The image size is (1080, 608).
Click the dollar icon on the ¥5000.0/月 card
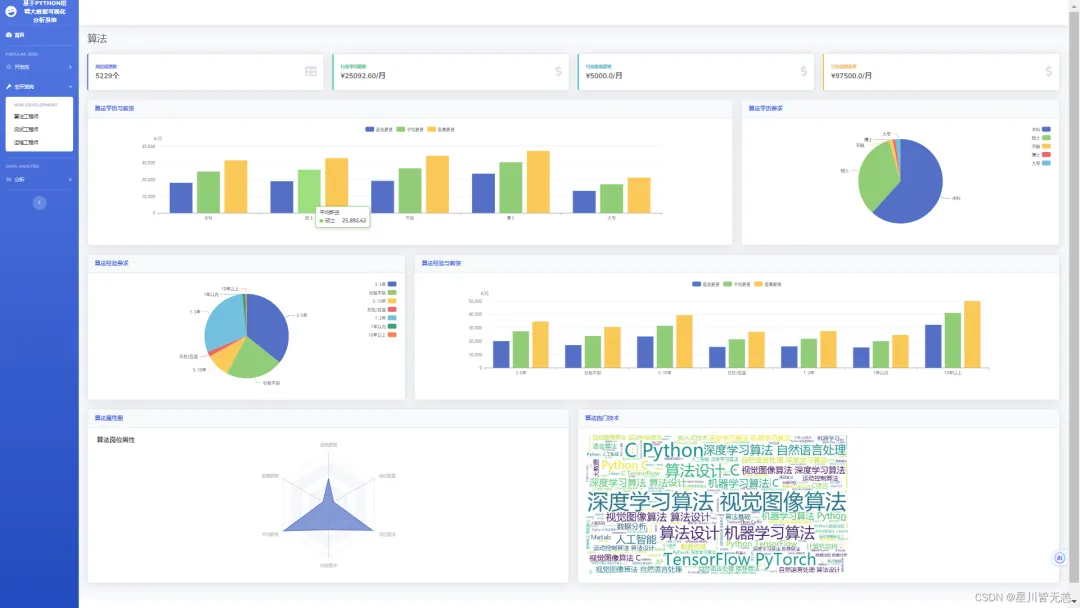804,71
